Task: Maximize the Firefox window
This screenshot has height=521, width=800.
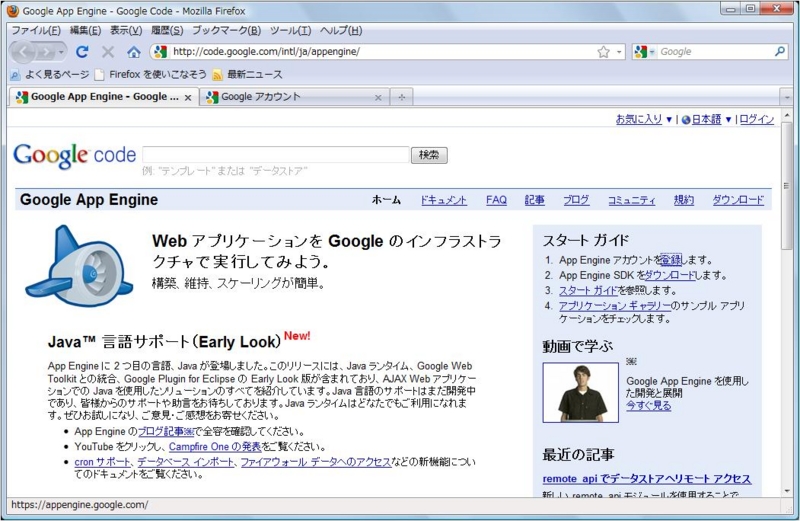Action: (x=750, y=9)
